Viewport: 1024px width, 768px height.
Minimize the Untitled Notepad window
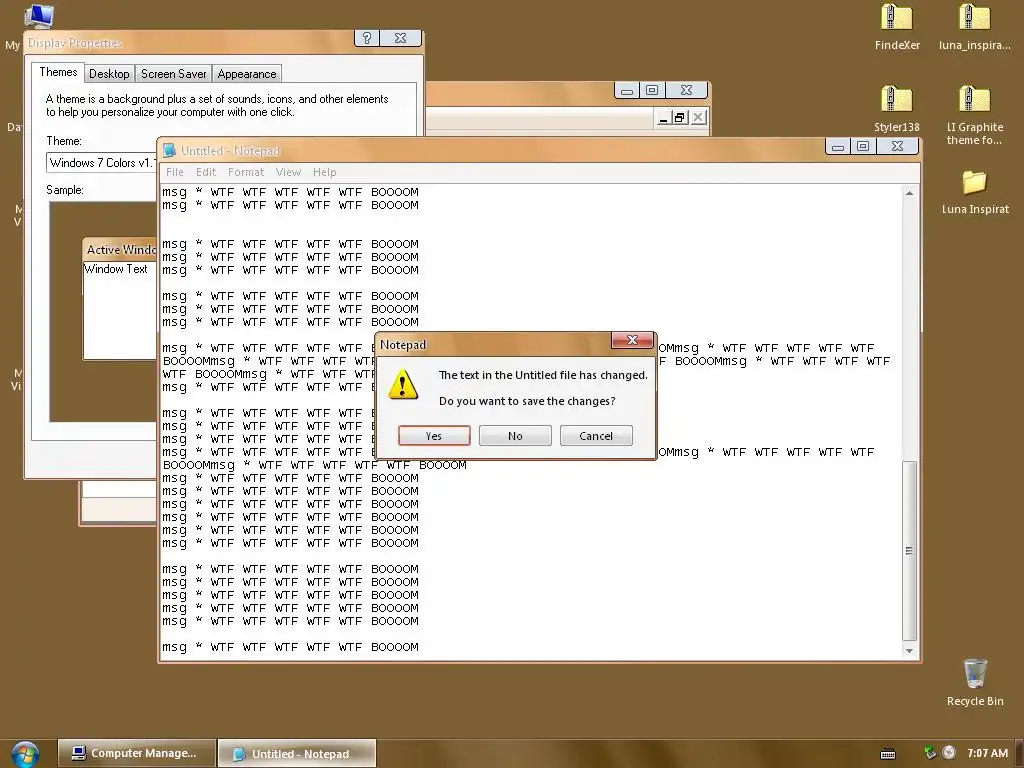pyautogui.click(x=838, y=146)
